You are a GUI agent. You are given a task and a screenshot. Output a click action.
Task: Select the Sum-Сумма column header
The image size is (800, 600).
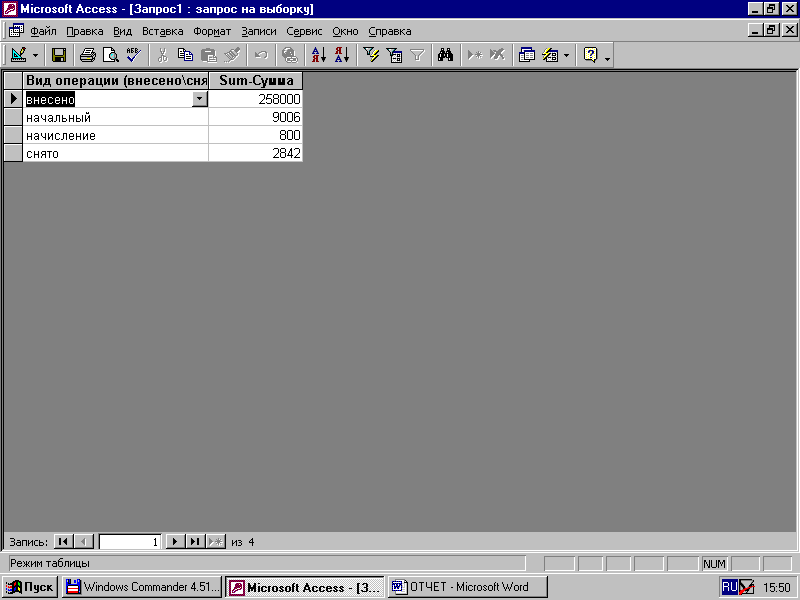point(256,81)
